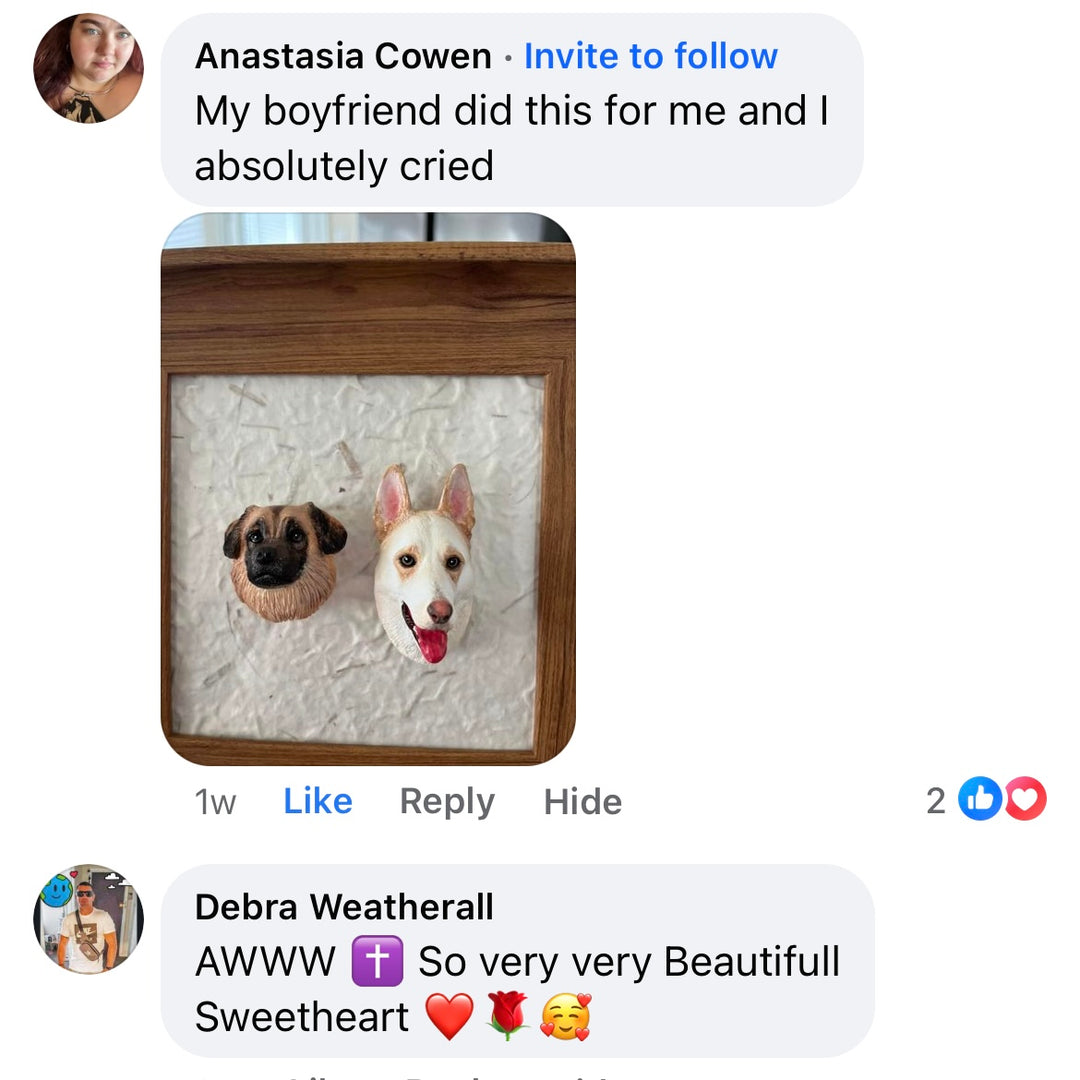This screenshot has width=1080, height=1080.
Task: Click the red heart reaction icon
Action: tap(1025, 799)
